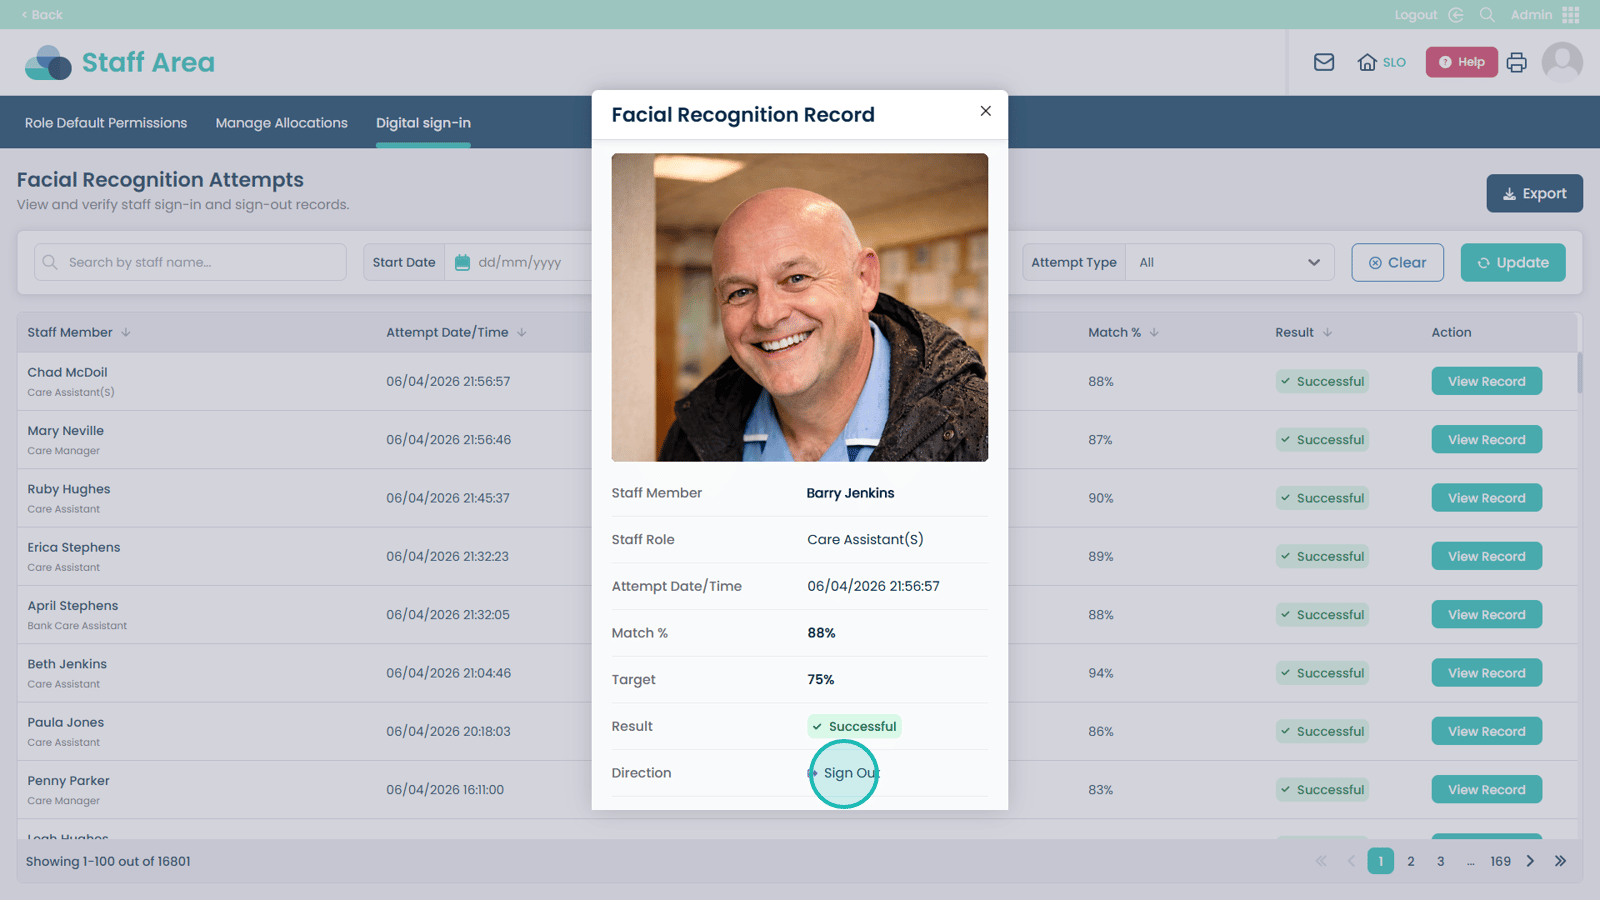Sort by Match % column arrow

(x=1154, y=333)
